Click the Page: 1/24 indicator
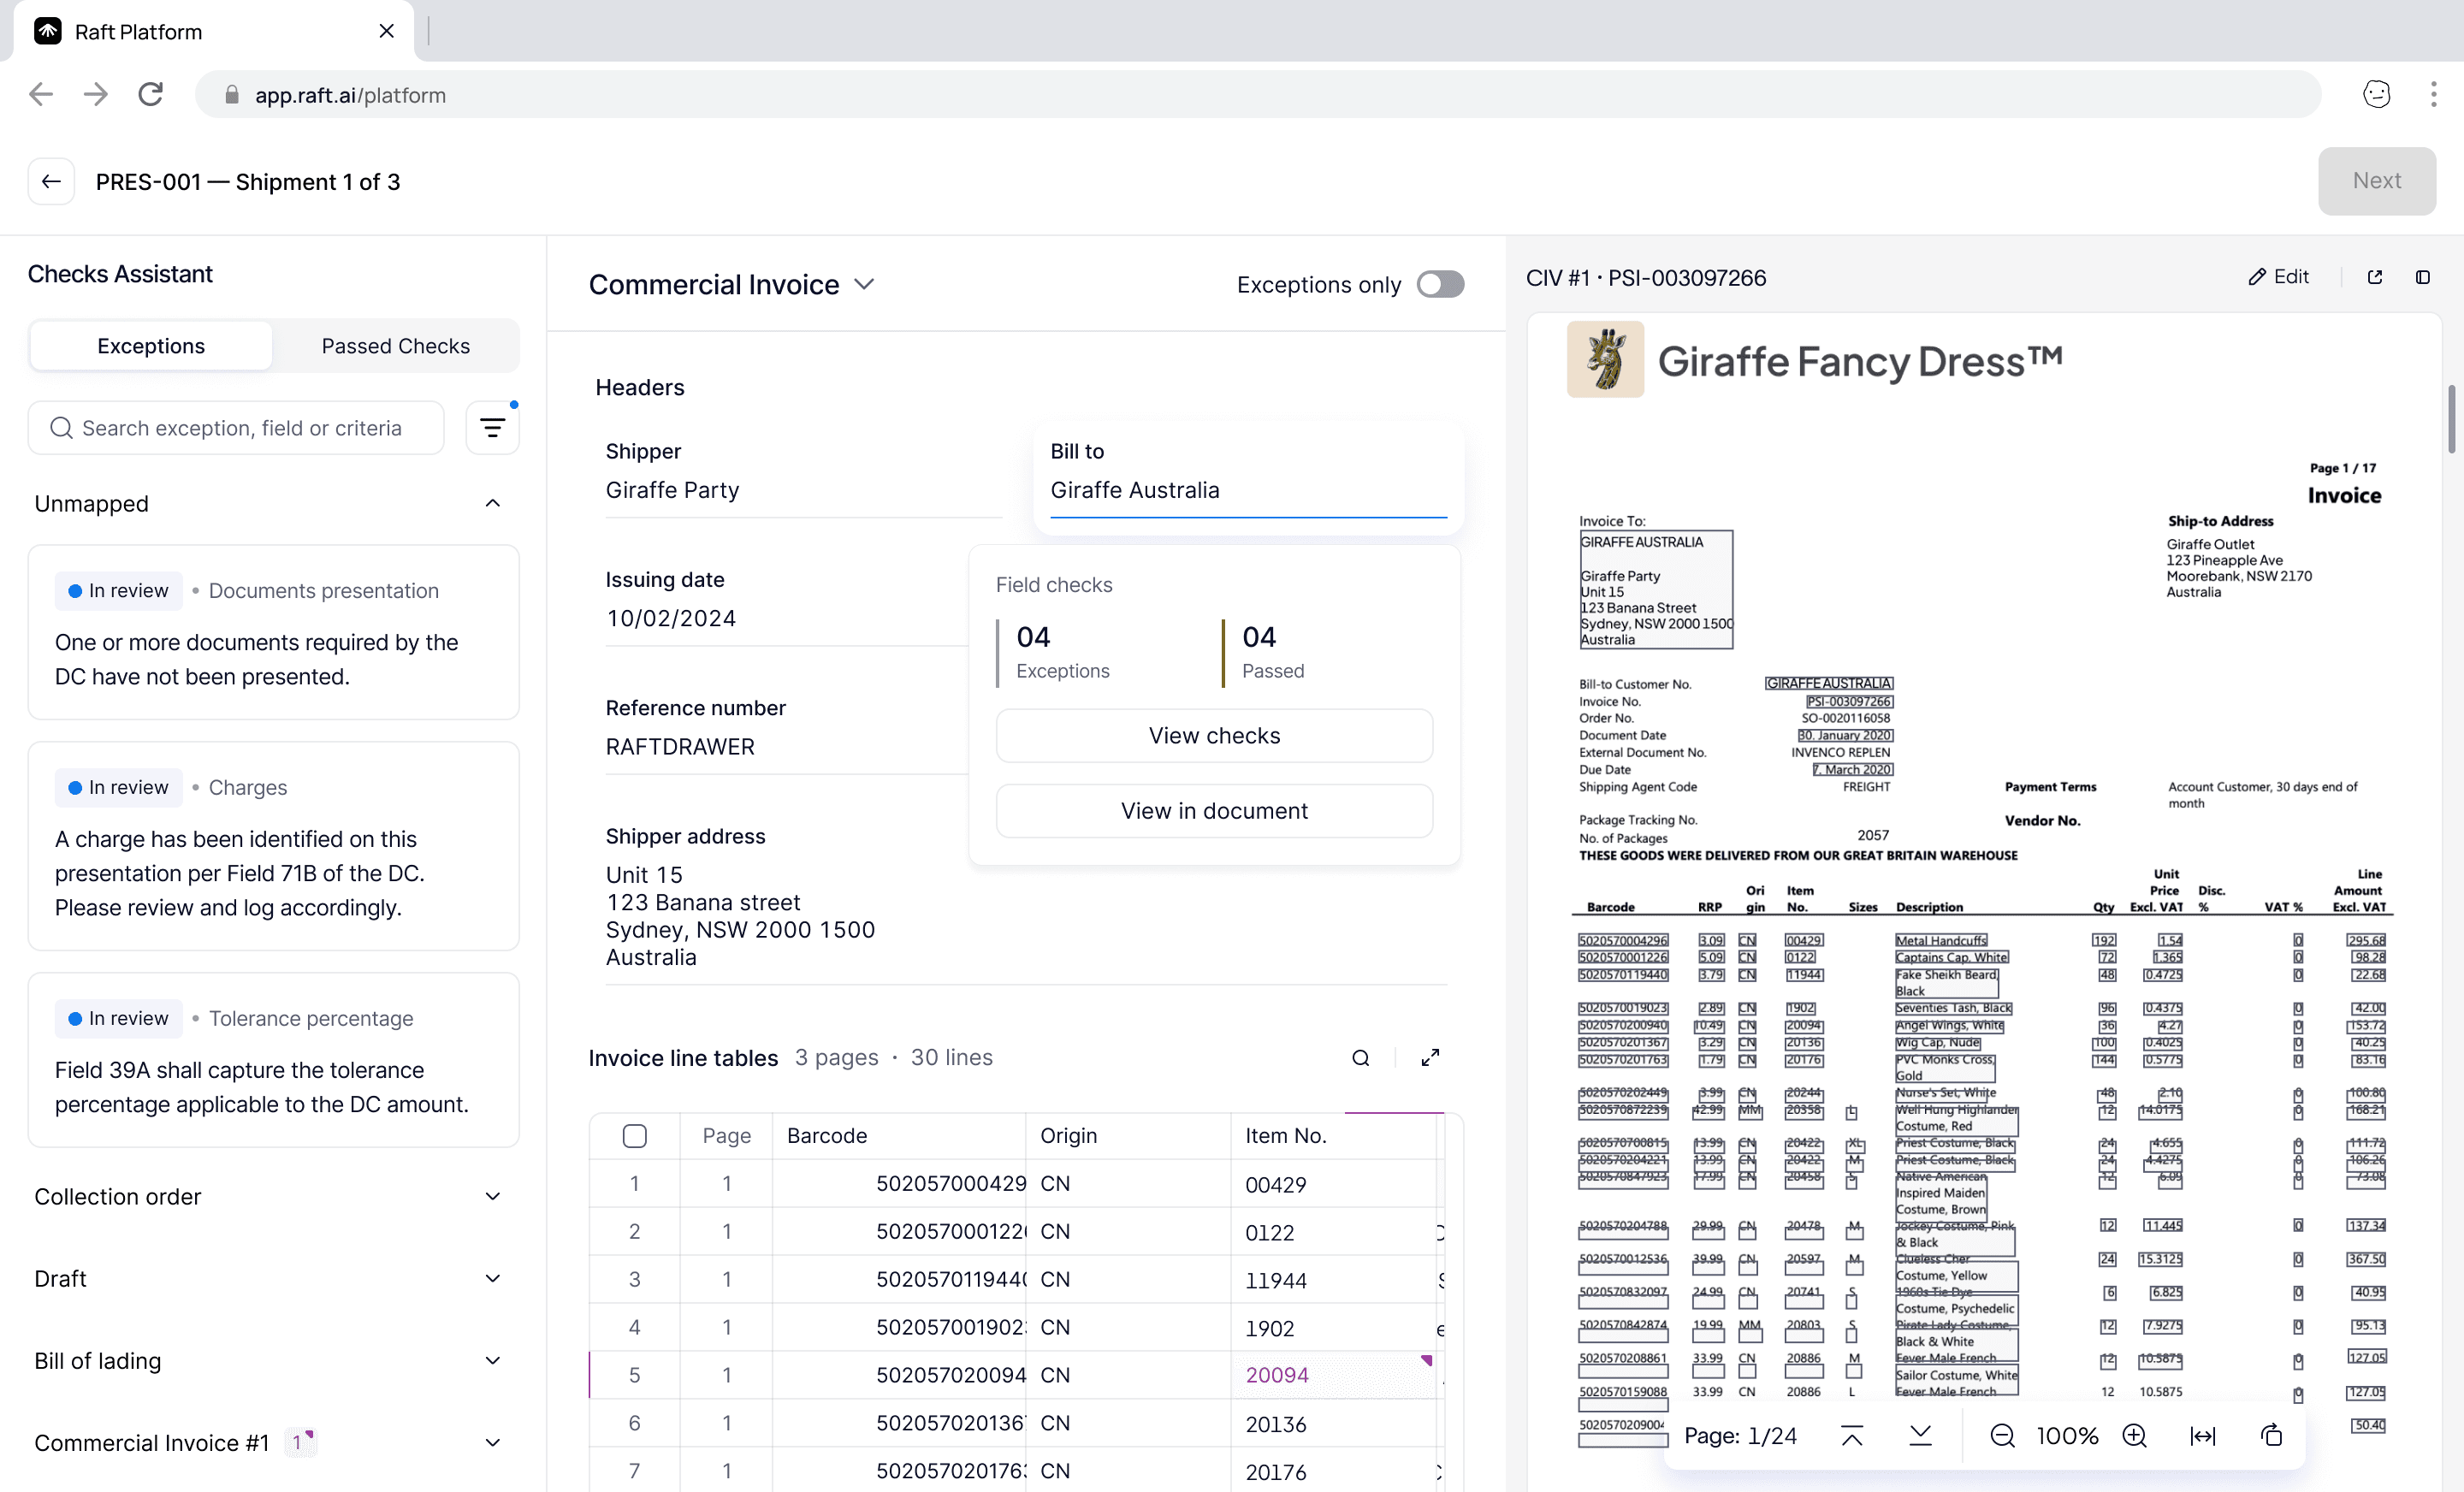This screenshot has width=2464, height=1492. coord(1740,1436)
